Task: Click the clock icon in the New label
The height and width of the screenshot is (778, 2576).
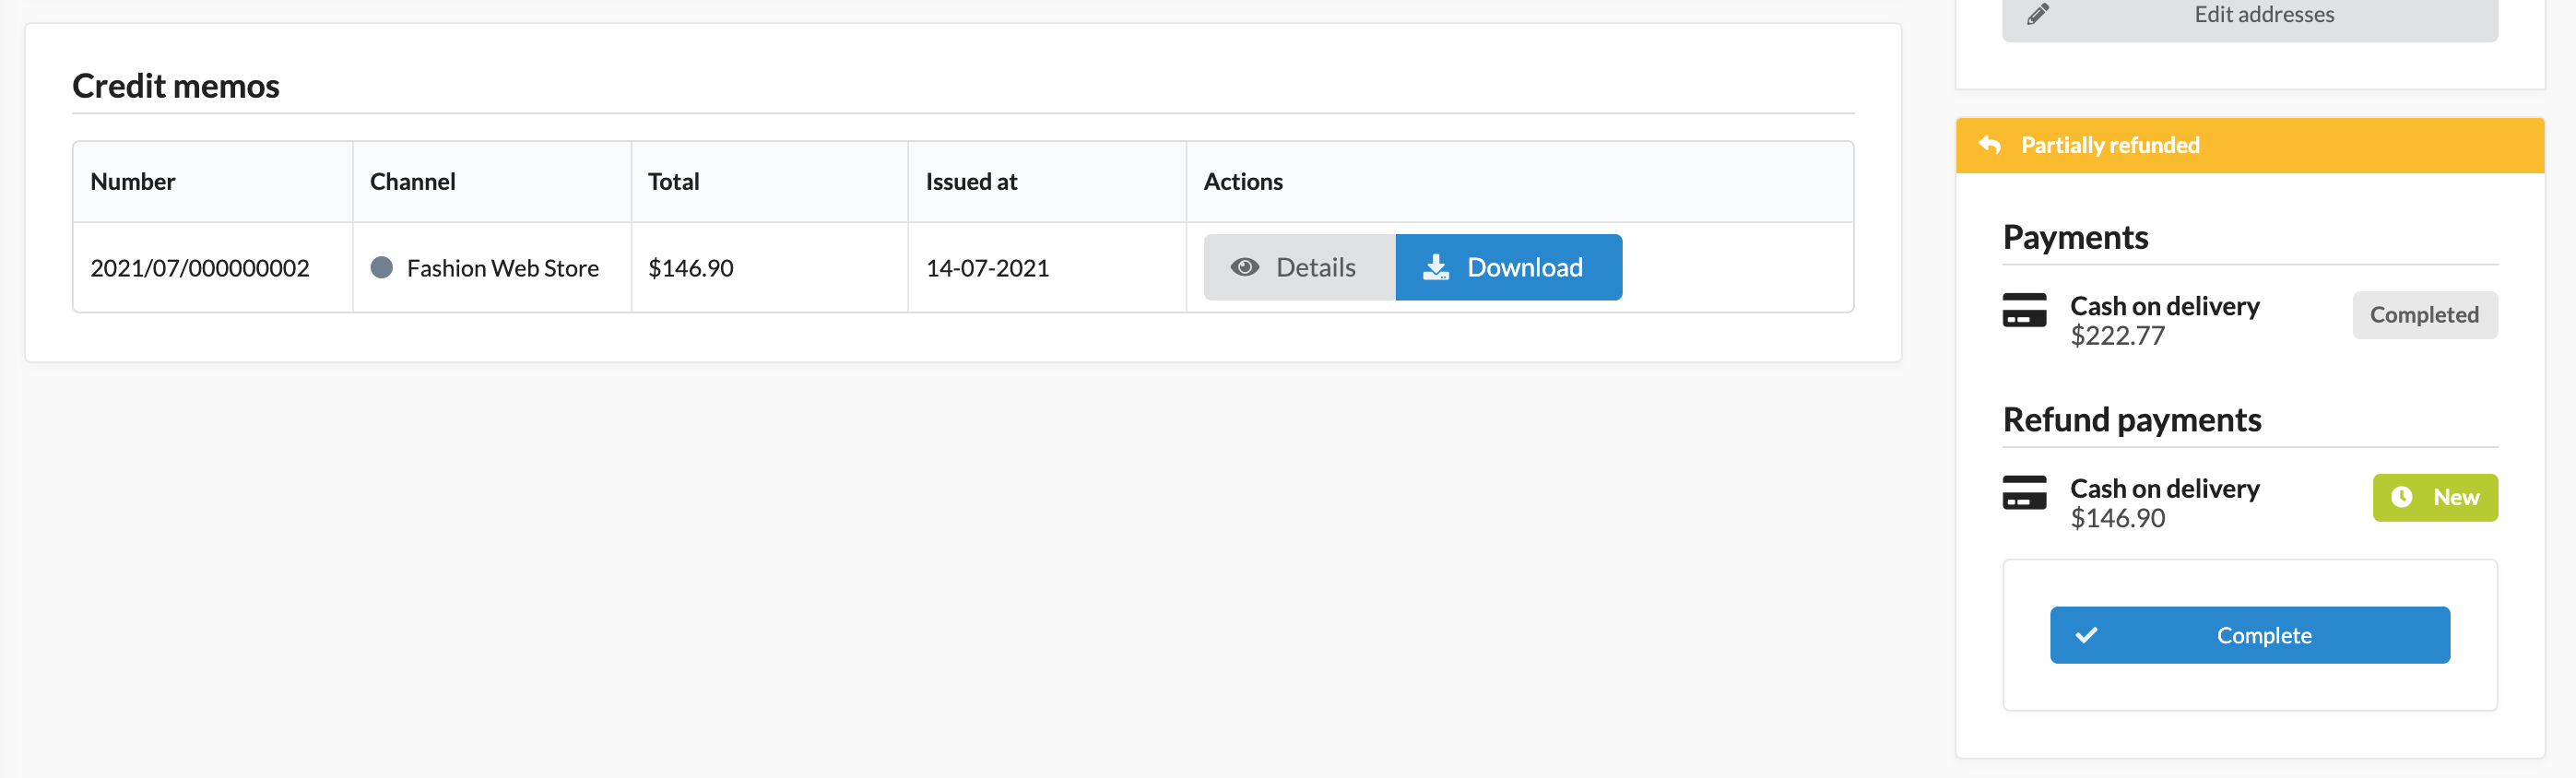Action: coord(2401,497)
